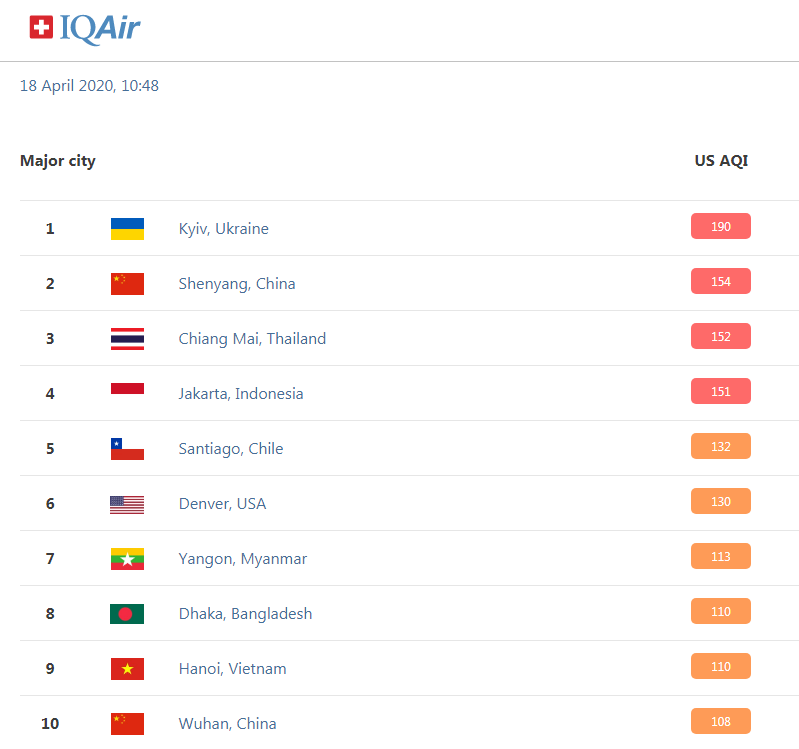Viewport: 799px width, 749px height.
Task: Click the Chile flag icon
Action: coord(127,449)
